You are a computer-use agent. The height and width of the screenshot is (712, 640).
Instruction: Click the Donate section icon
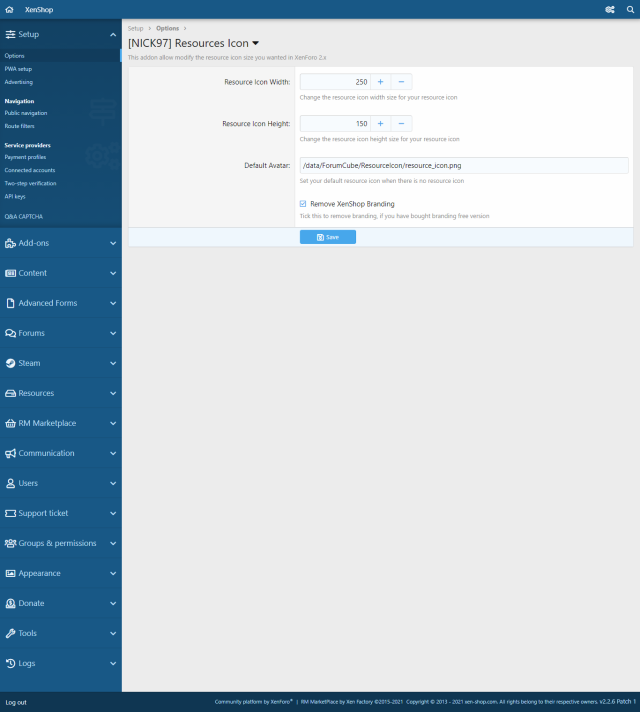(10, 603)
